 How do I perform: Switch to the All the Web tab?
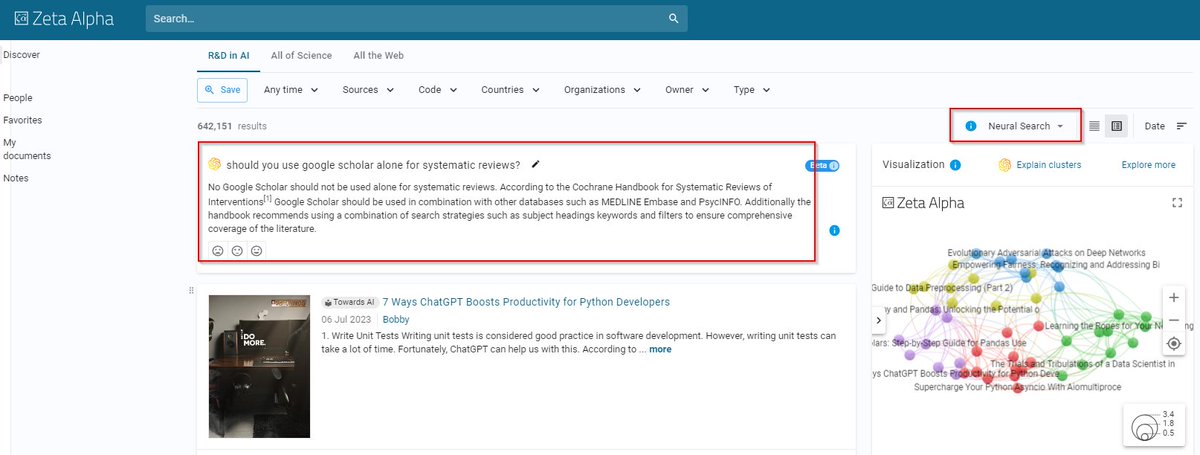[378, 55]
